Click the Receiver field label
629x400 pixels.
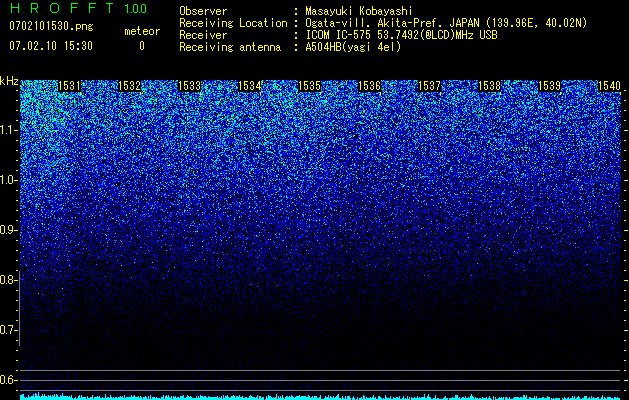pyautogui.click(x=203, y=35)
